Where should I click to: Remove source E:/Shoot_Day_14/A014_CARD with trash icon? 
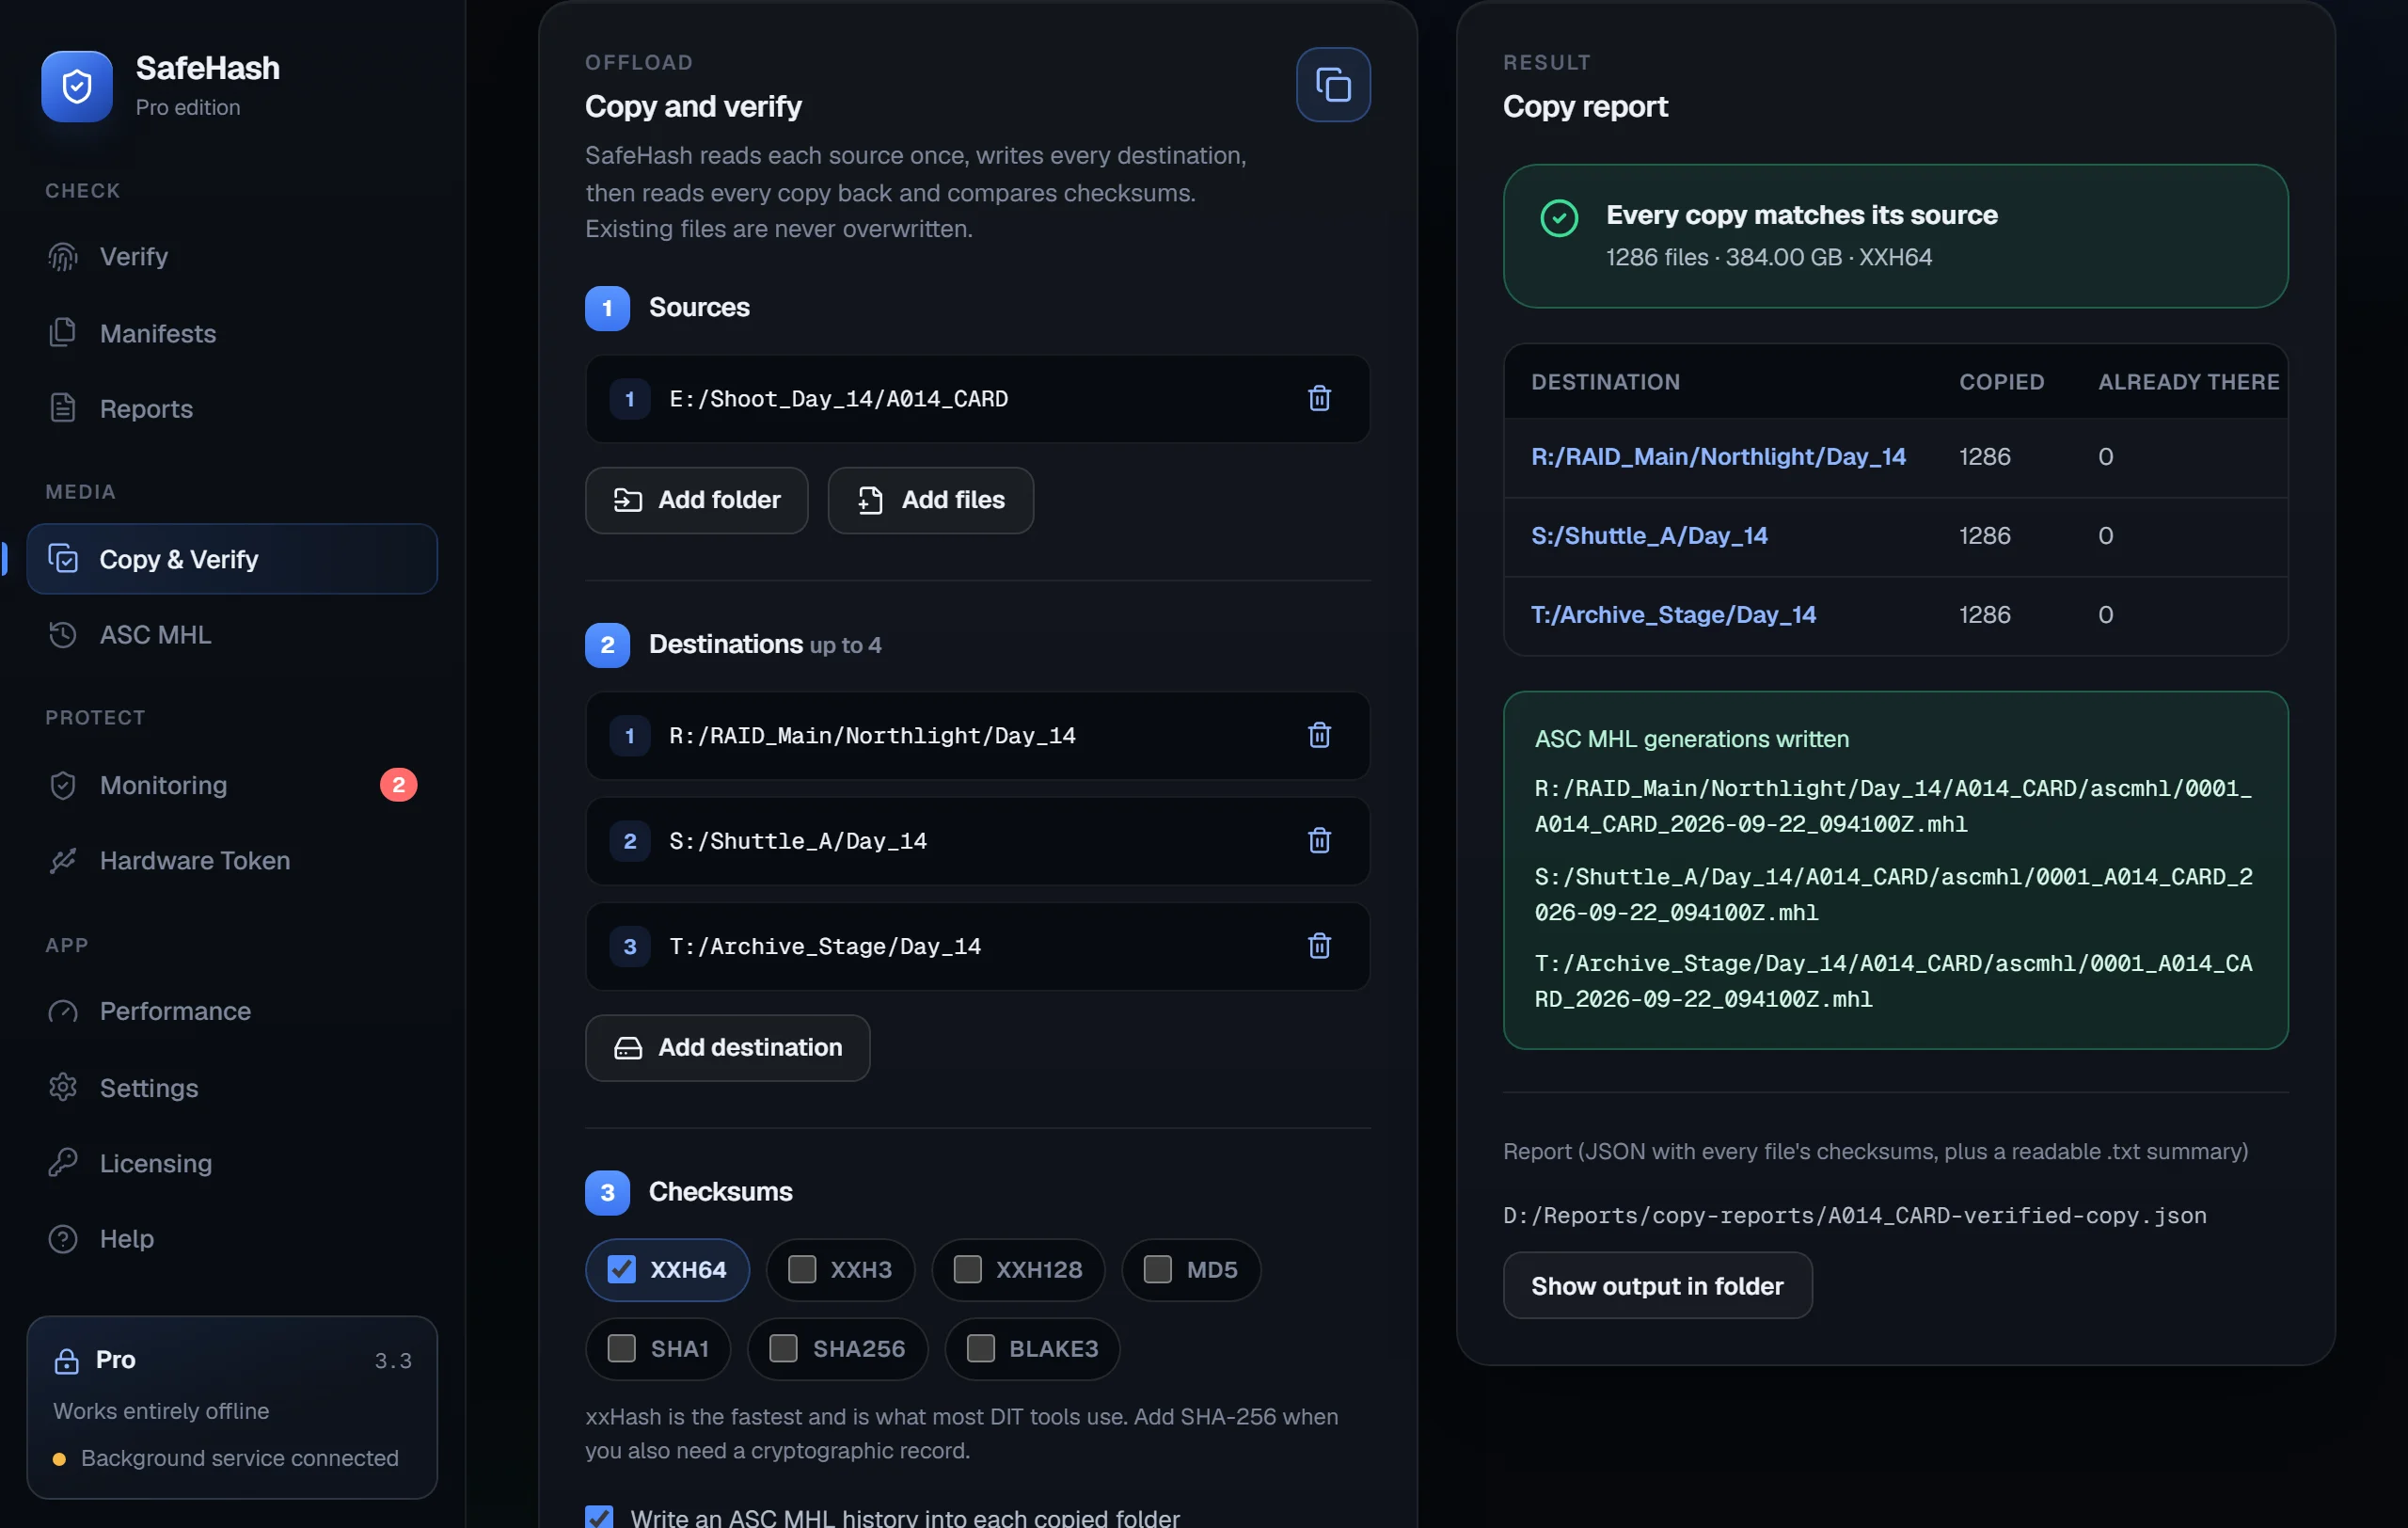point(1319,399)
